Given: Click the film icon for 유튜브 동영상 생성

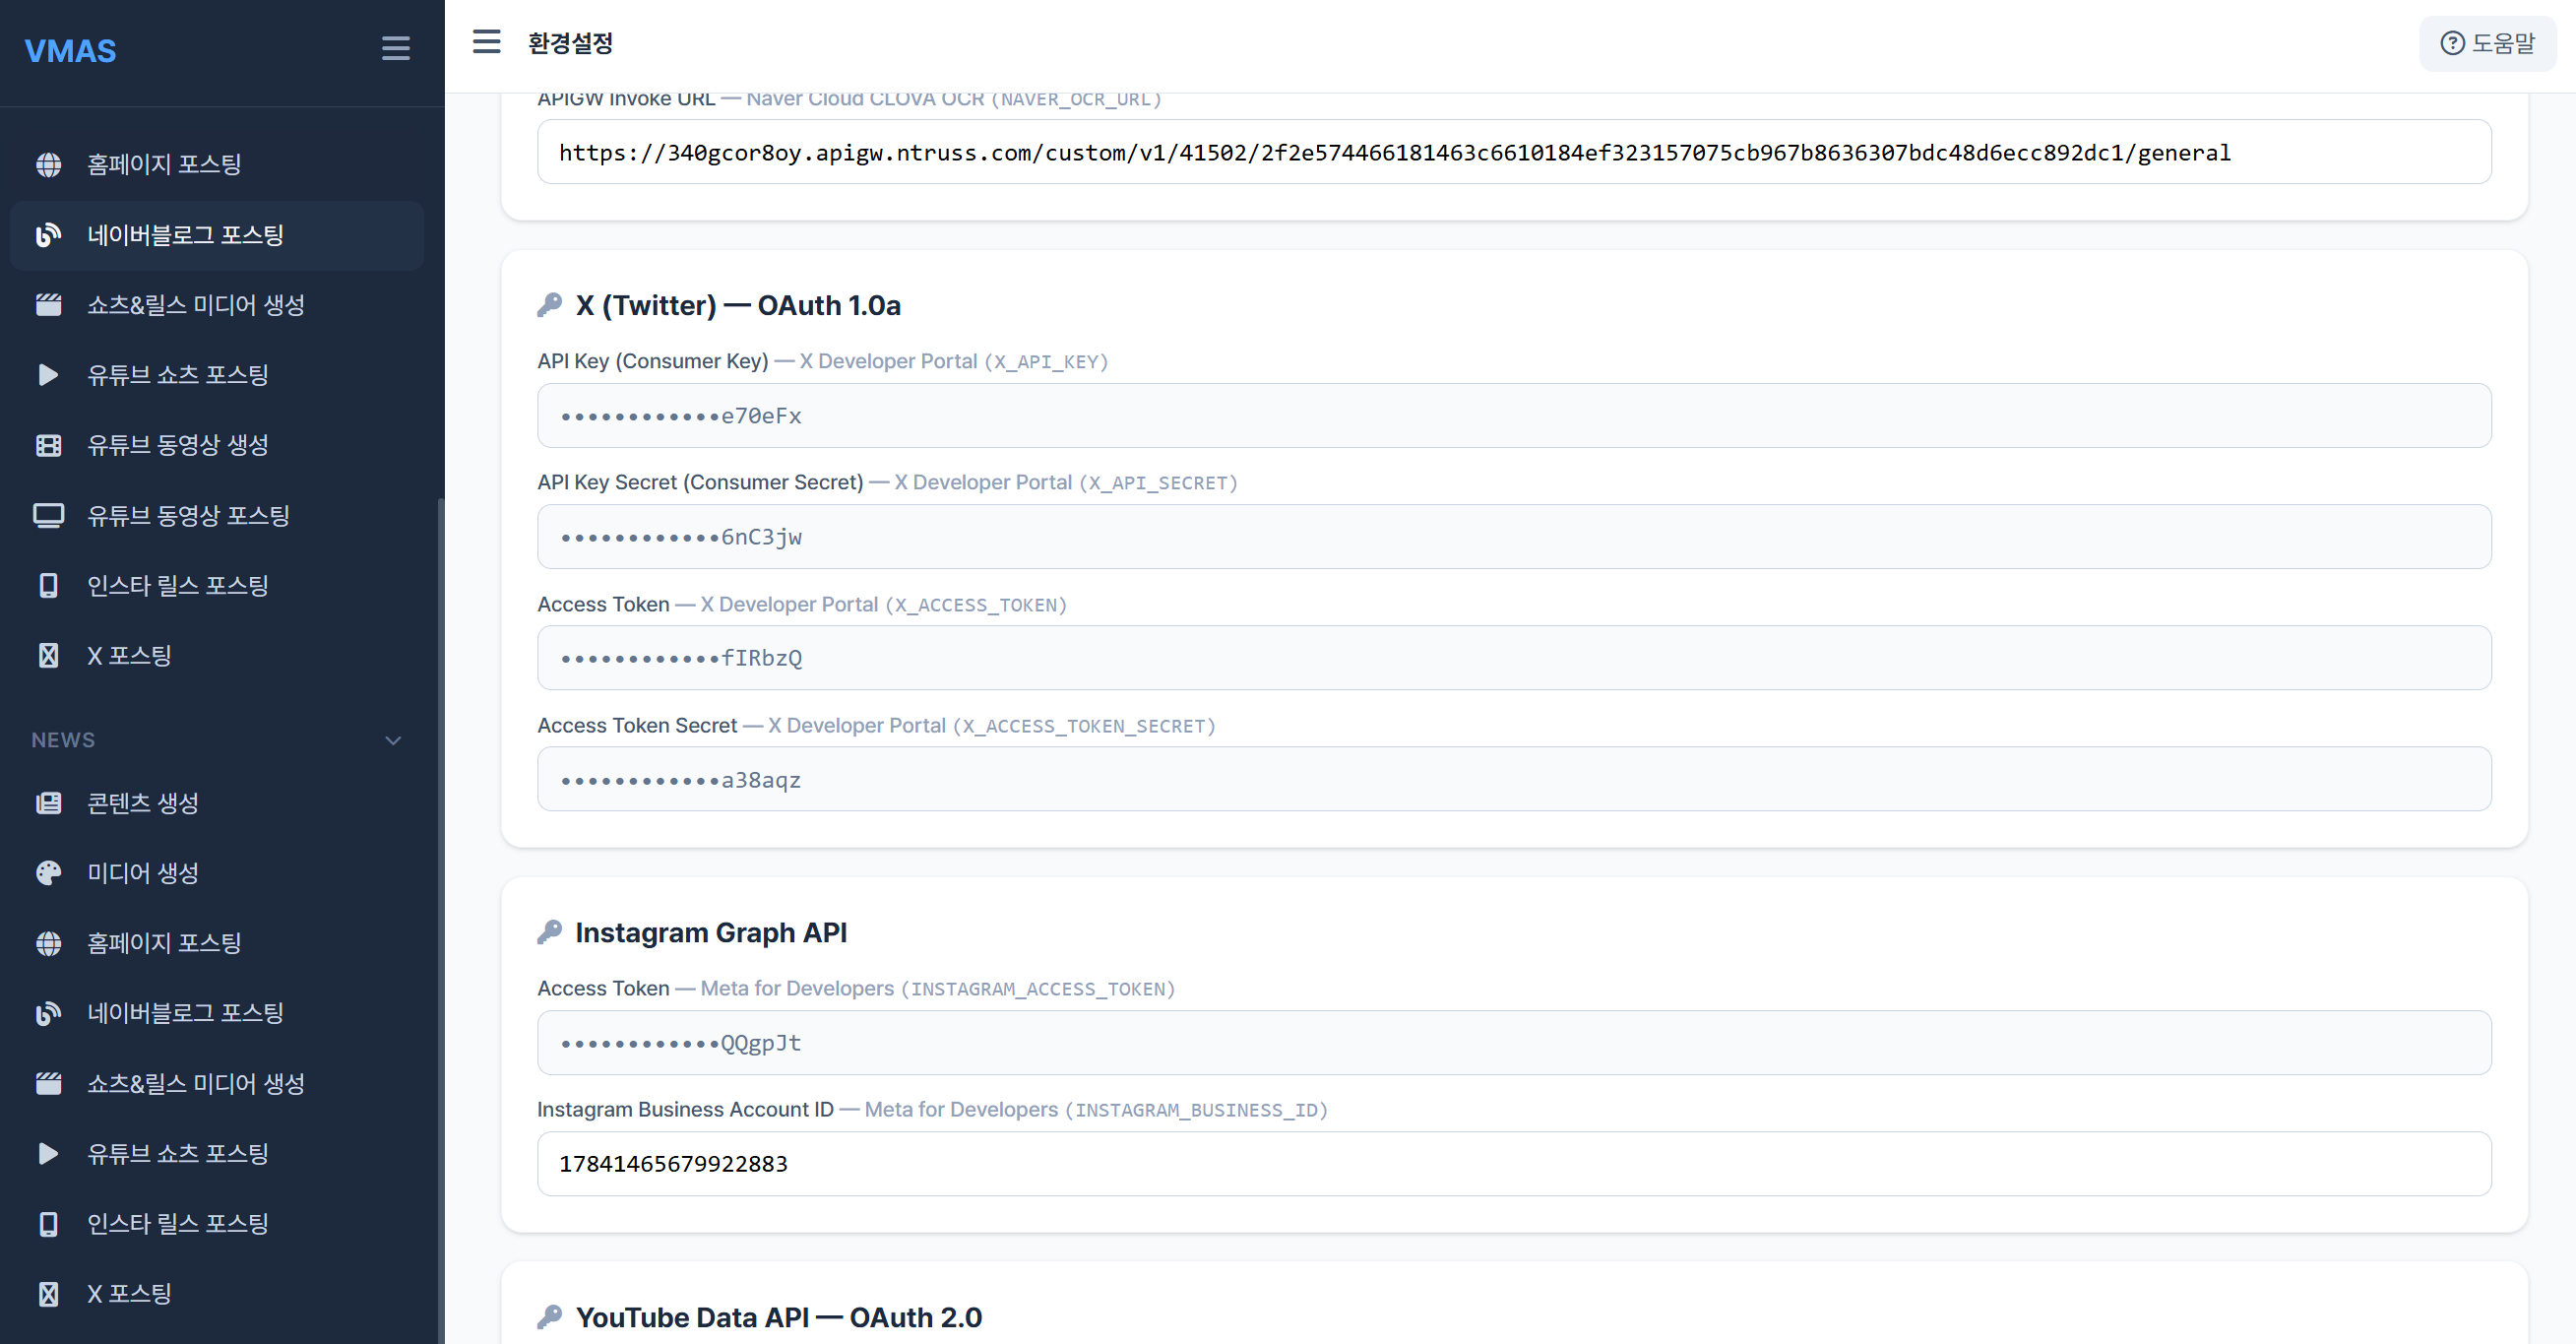Looking at the screenshot, I should click(x=48, y=445).
